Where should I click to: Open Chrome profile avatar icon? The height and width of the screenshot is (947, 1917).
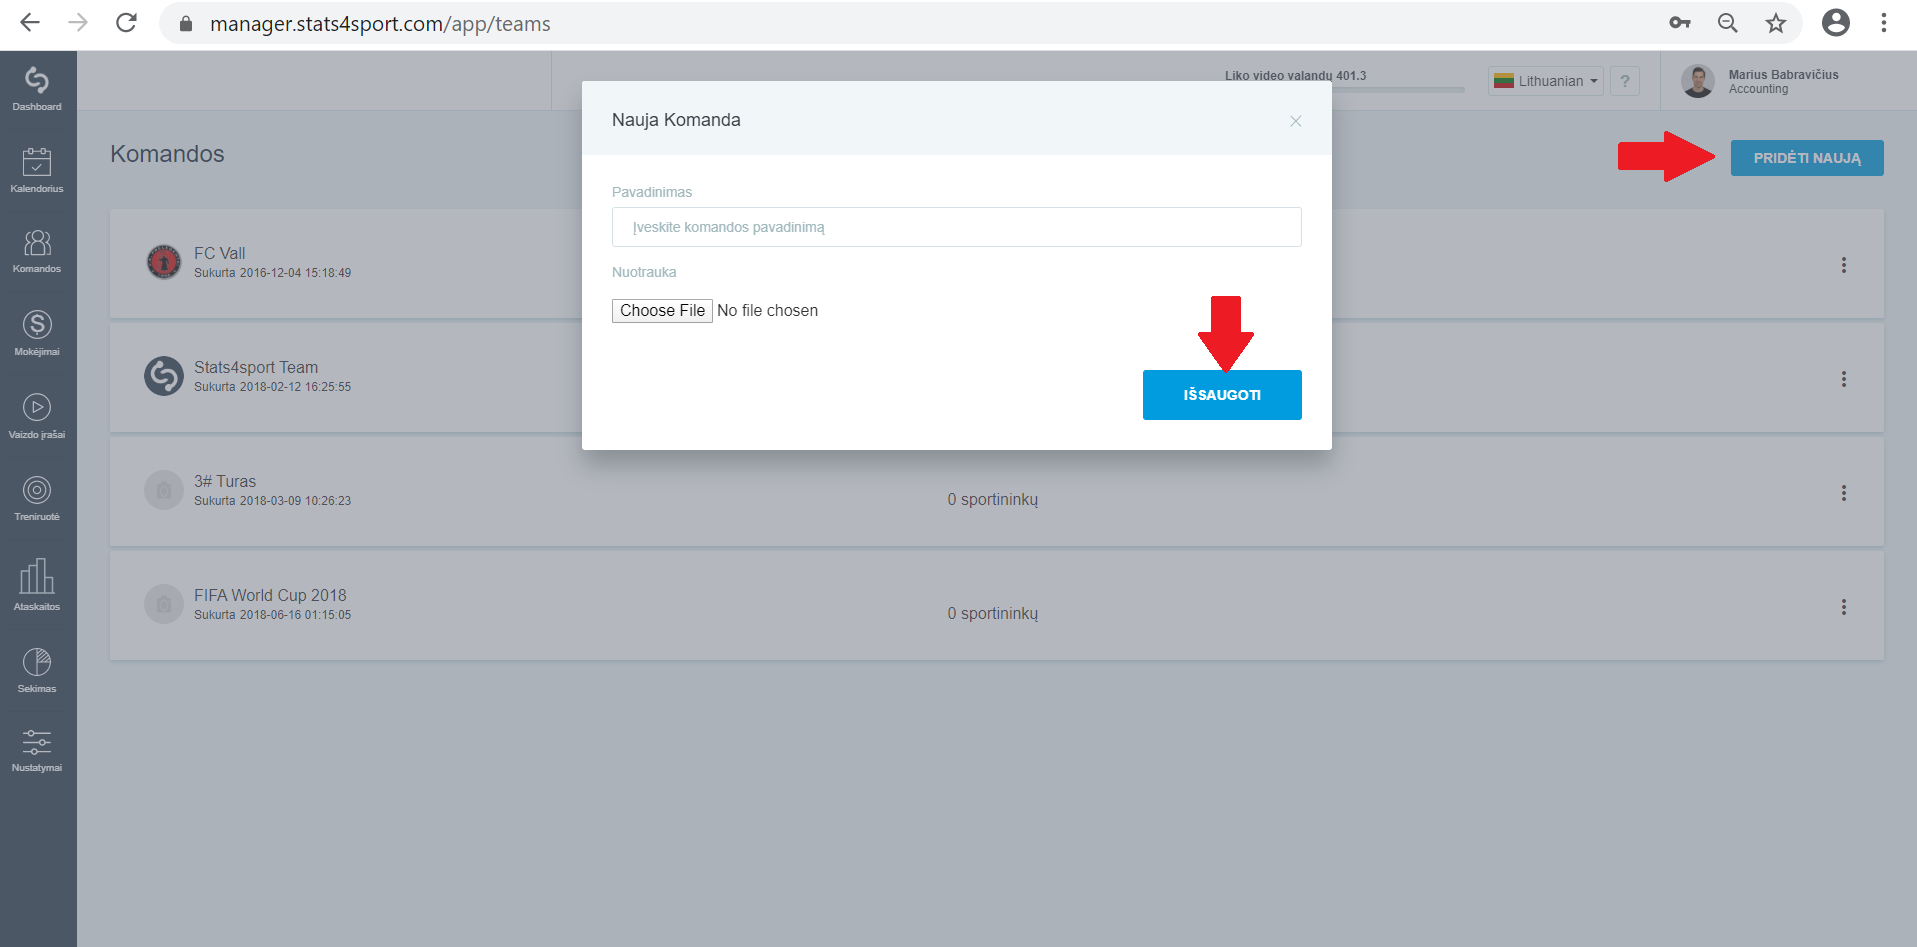1836,23
